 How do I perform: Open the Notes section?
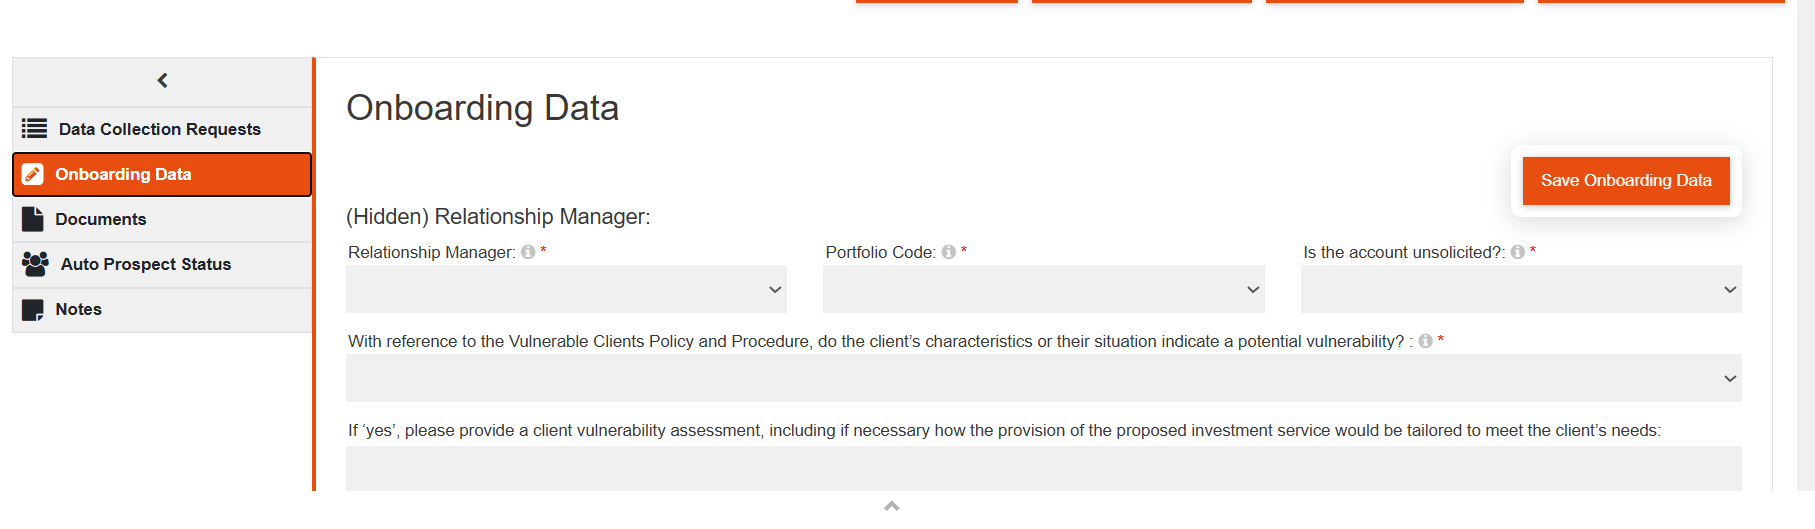79,310
